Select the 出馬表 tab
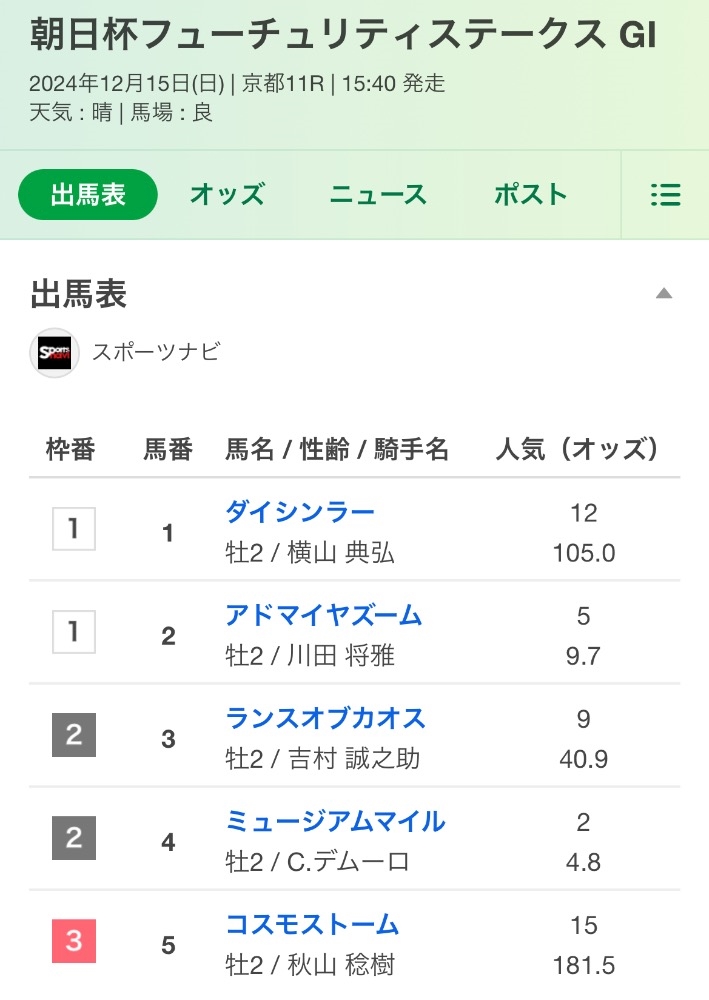Viewport: 709px width, 1000px height. tap(88, 195)
